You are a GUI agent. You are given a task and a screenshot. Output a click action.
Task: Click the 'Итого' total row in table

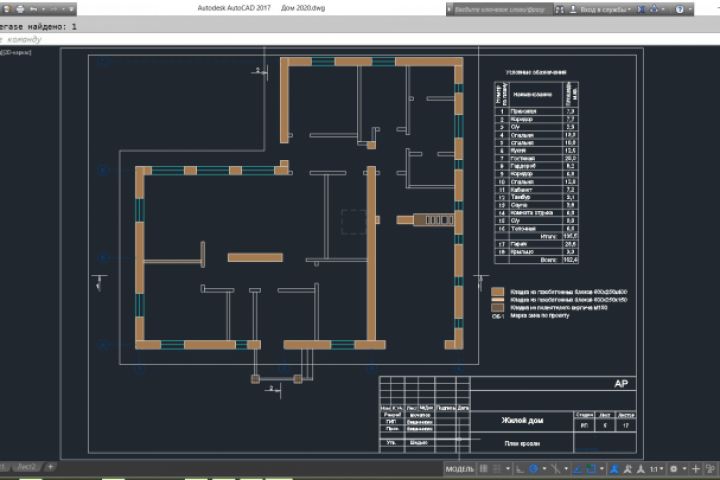[536, 236]
